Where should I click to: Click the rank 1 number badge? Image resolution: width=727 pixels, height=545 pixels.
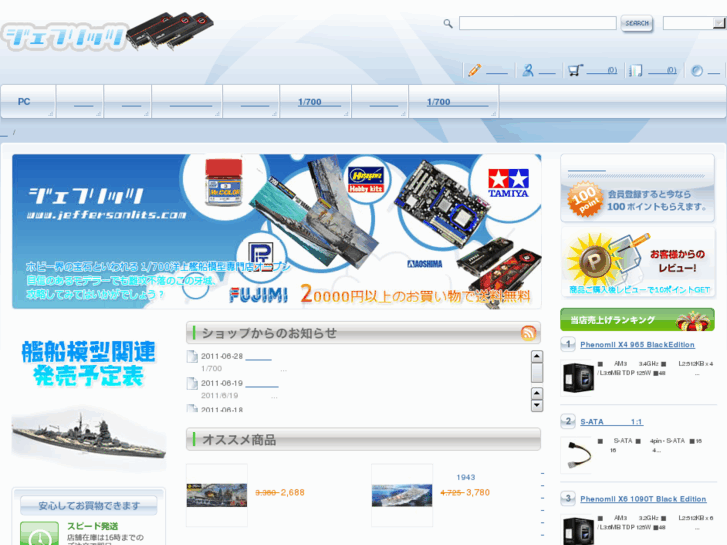[x=568, y=344]
